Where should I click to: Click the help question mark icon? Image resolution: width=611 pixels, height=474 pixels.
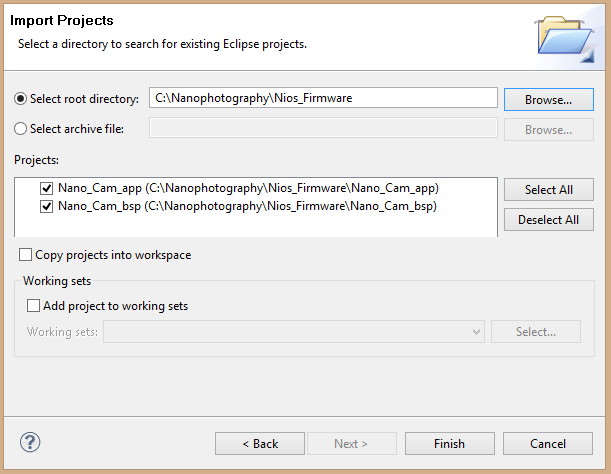pos(30,442)
